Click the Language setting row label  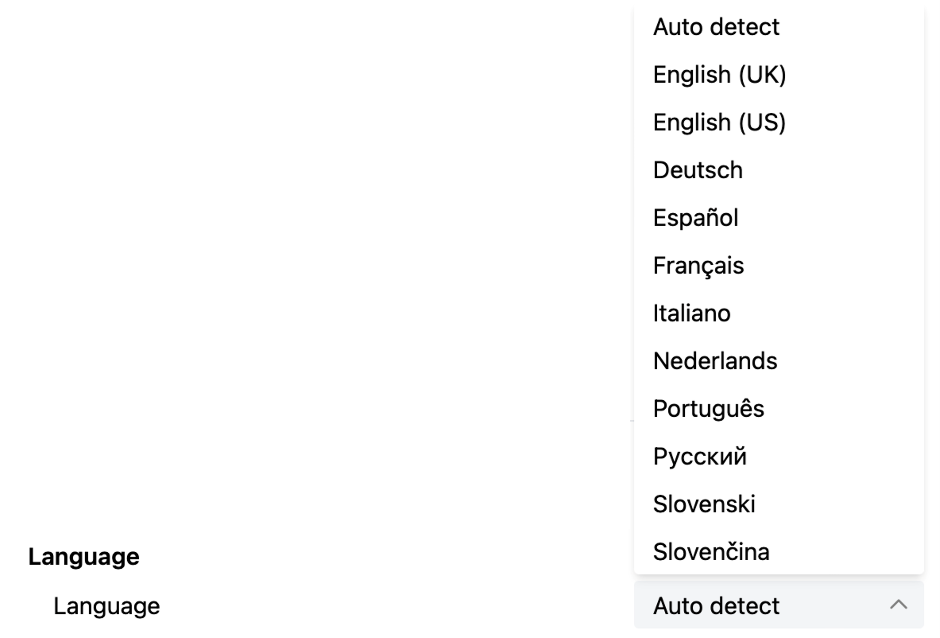pyautogui.click(x=107, y=606)
